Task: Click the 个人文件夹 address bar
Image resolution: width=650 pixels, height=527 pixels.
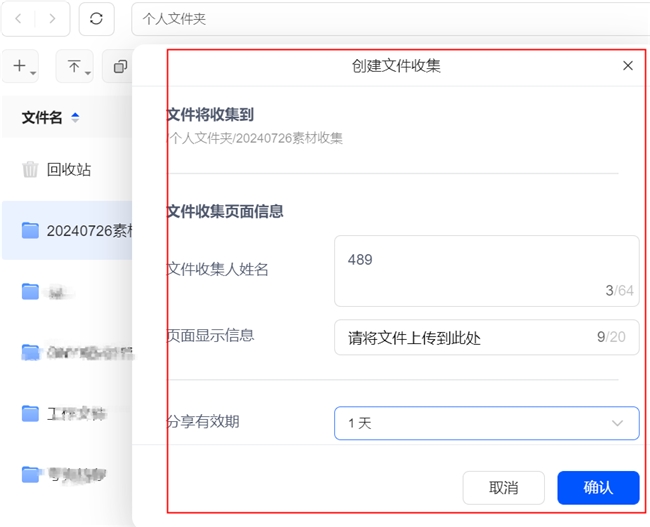Action: pos(390,19)
